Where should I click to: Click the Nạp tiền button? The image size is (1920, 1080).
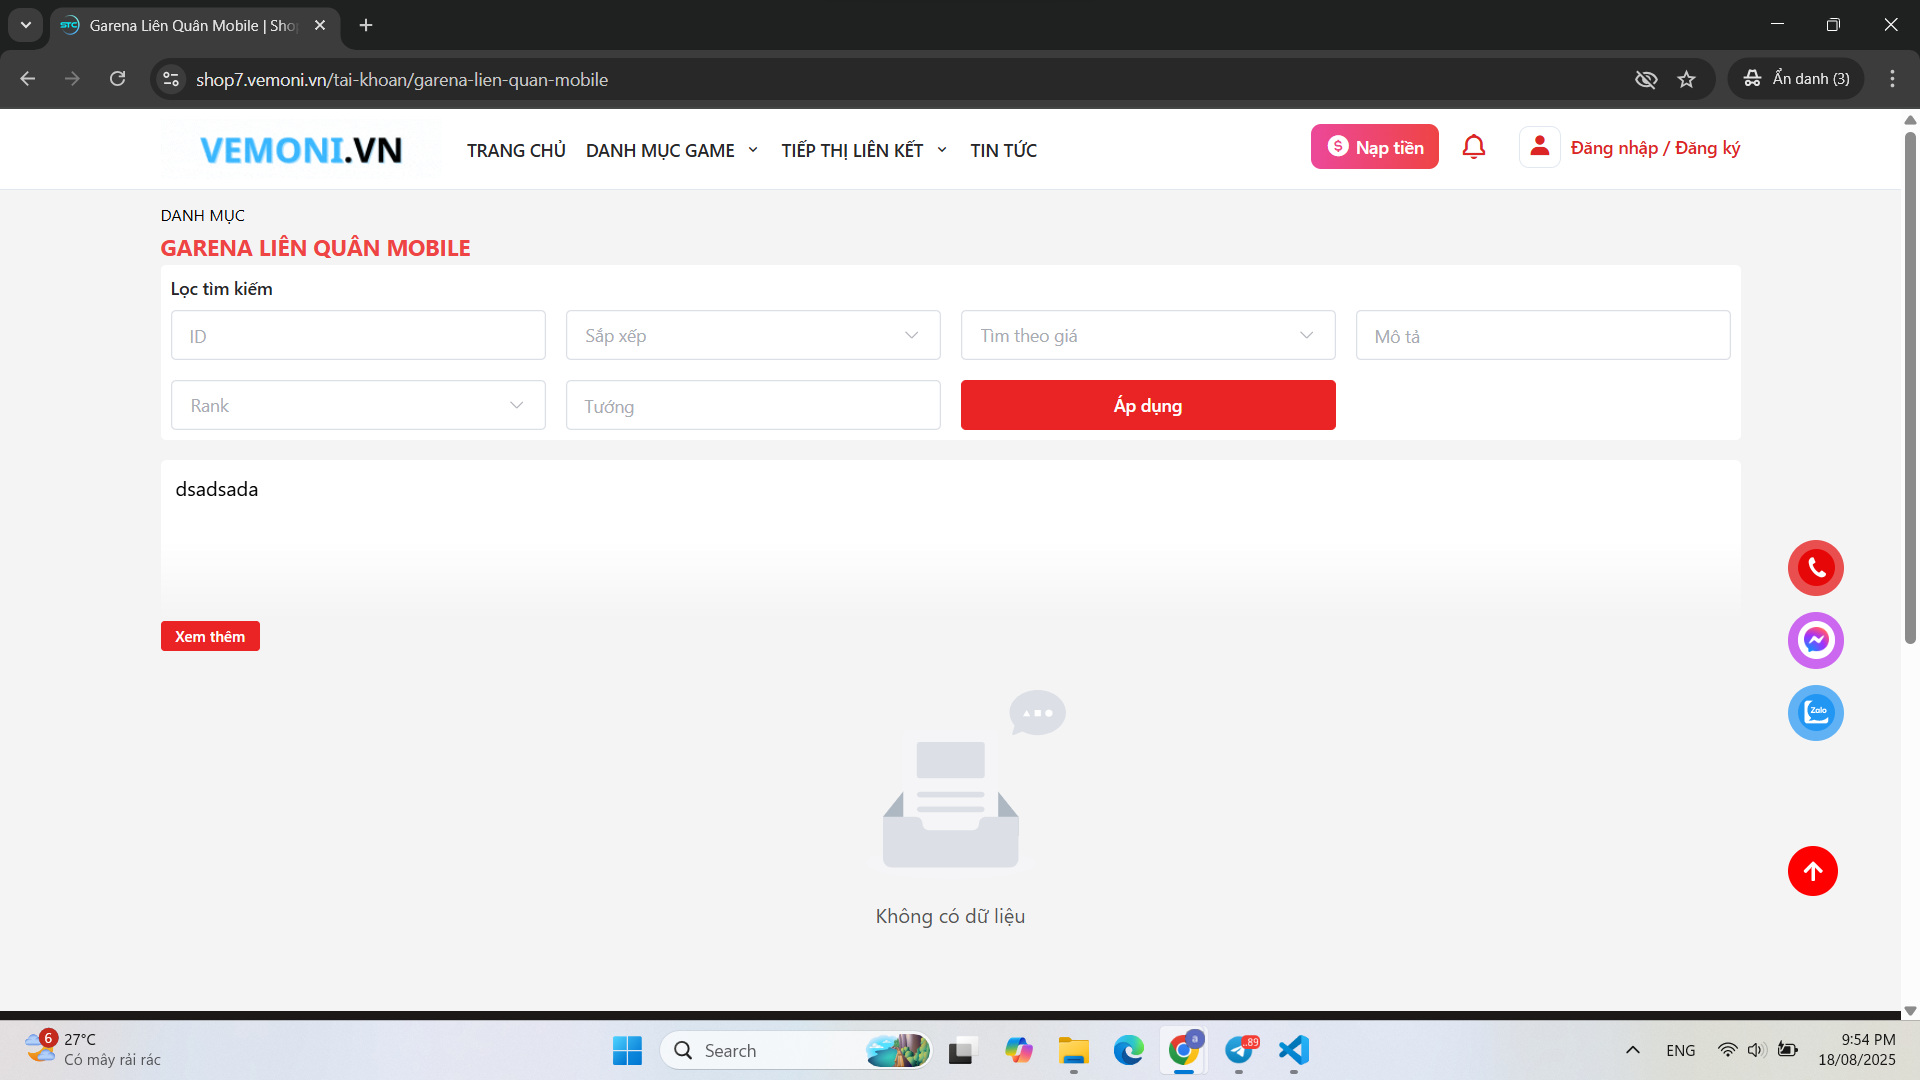coord(1374,147)
